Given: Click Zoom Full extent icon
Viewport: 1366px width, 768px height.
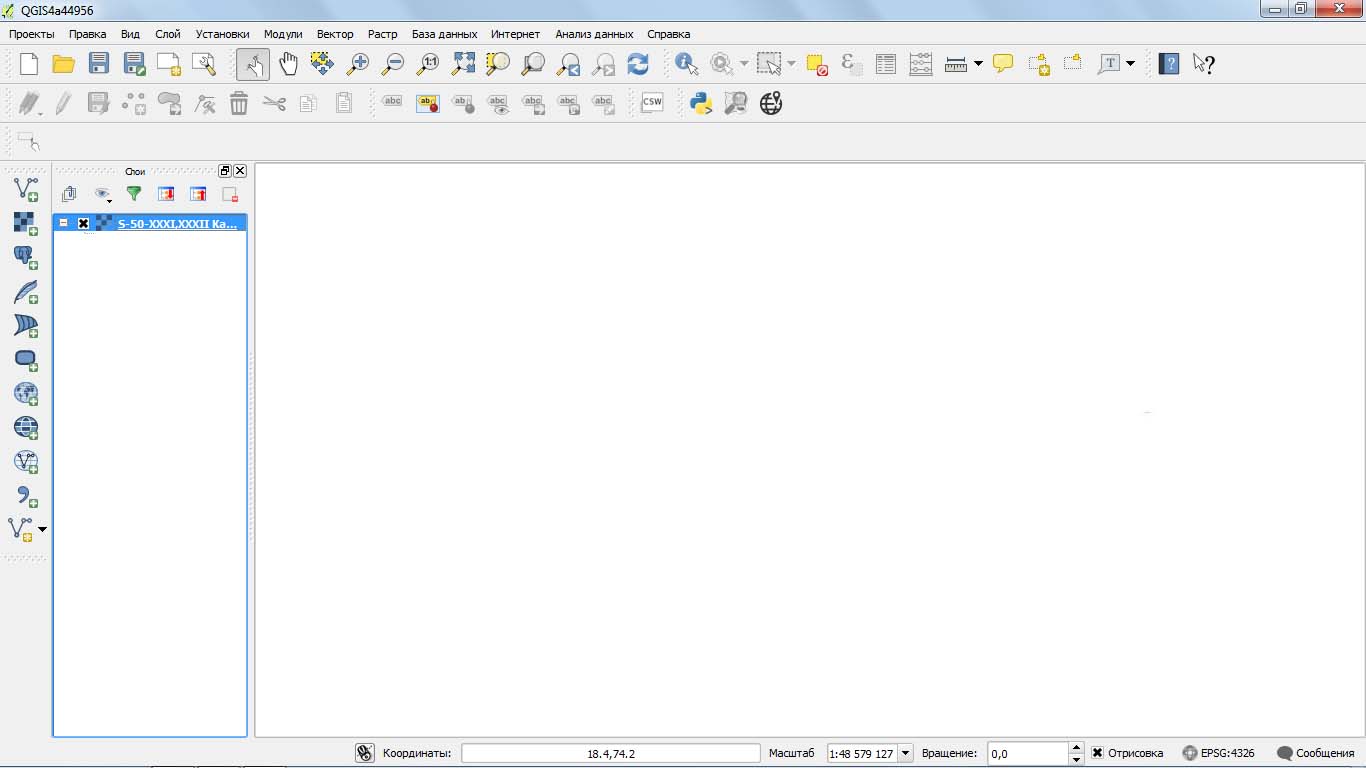Looking at the screenshot, I should click(463, 65).
